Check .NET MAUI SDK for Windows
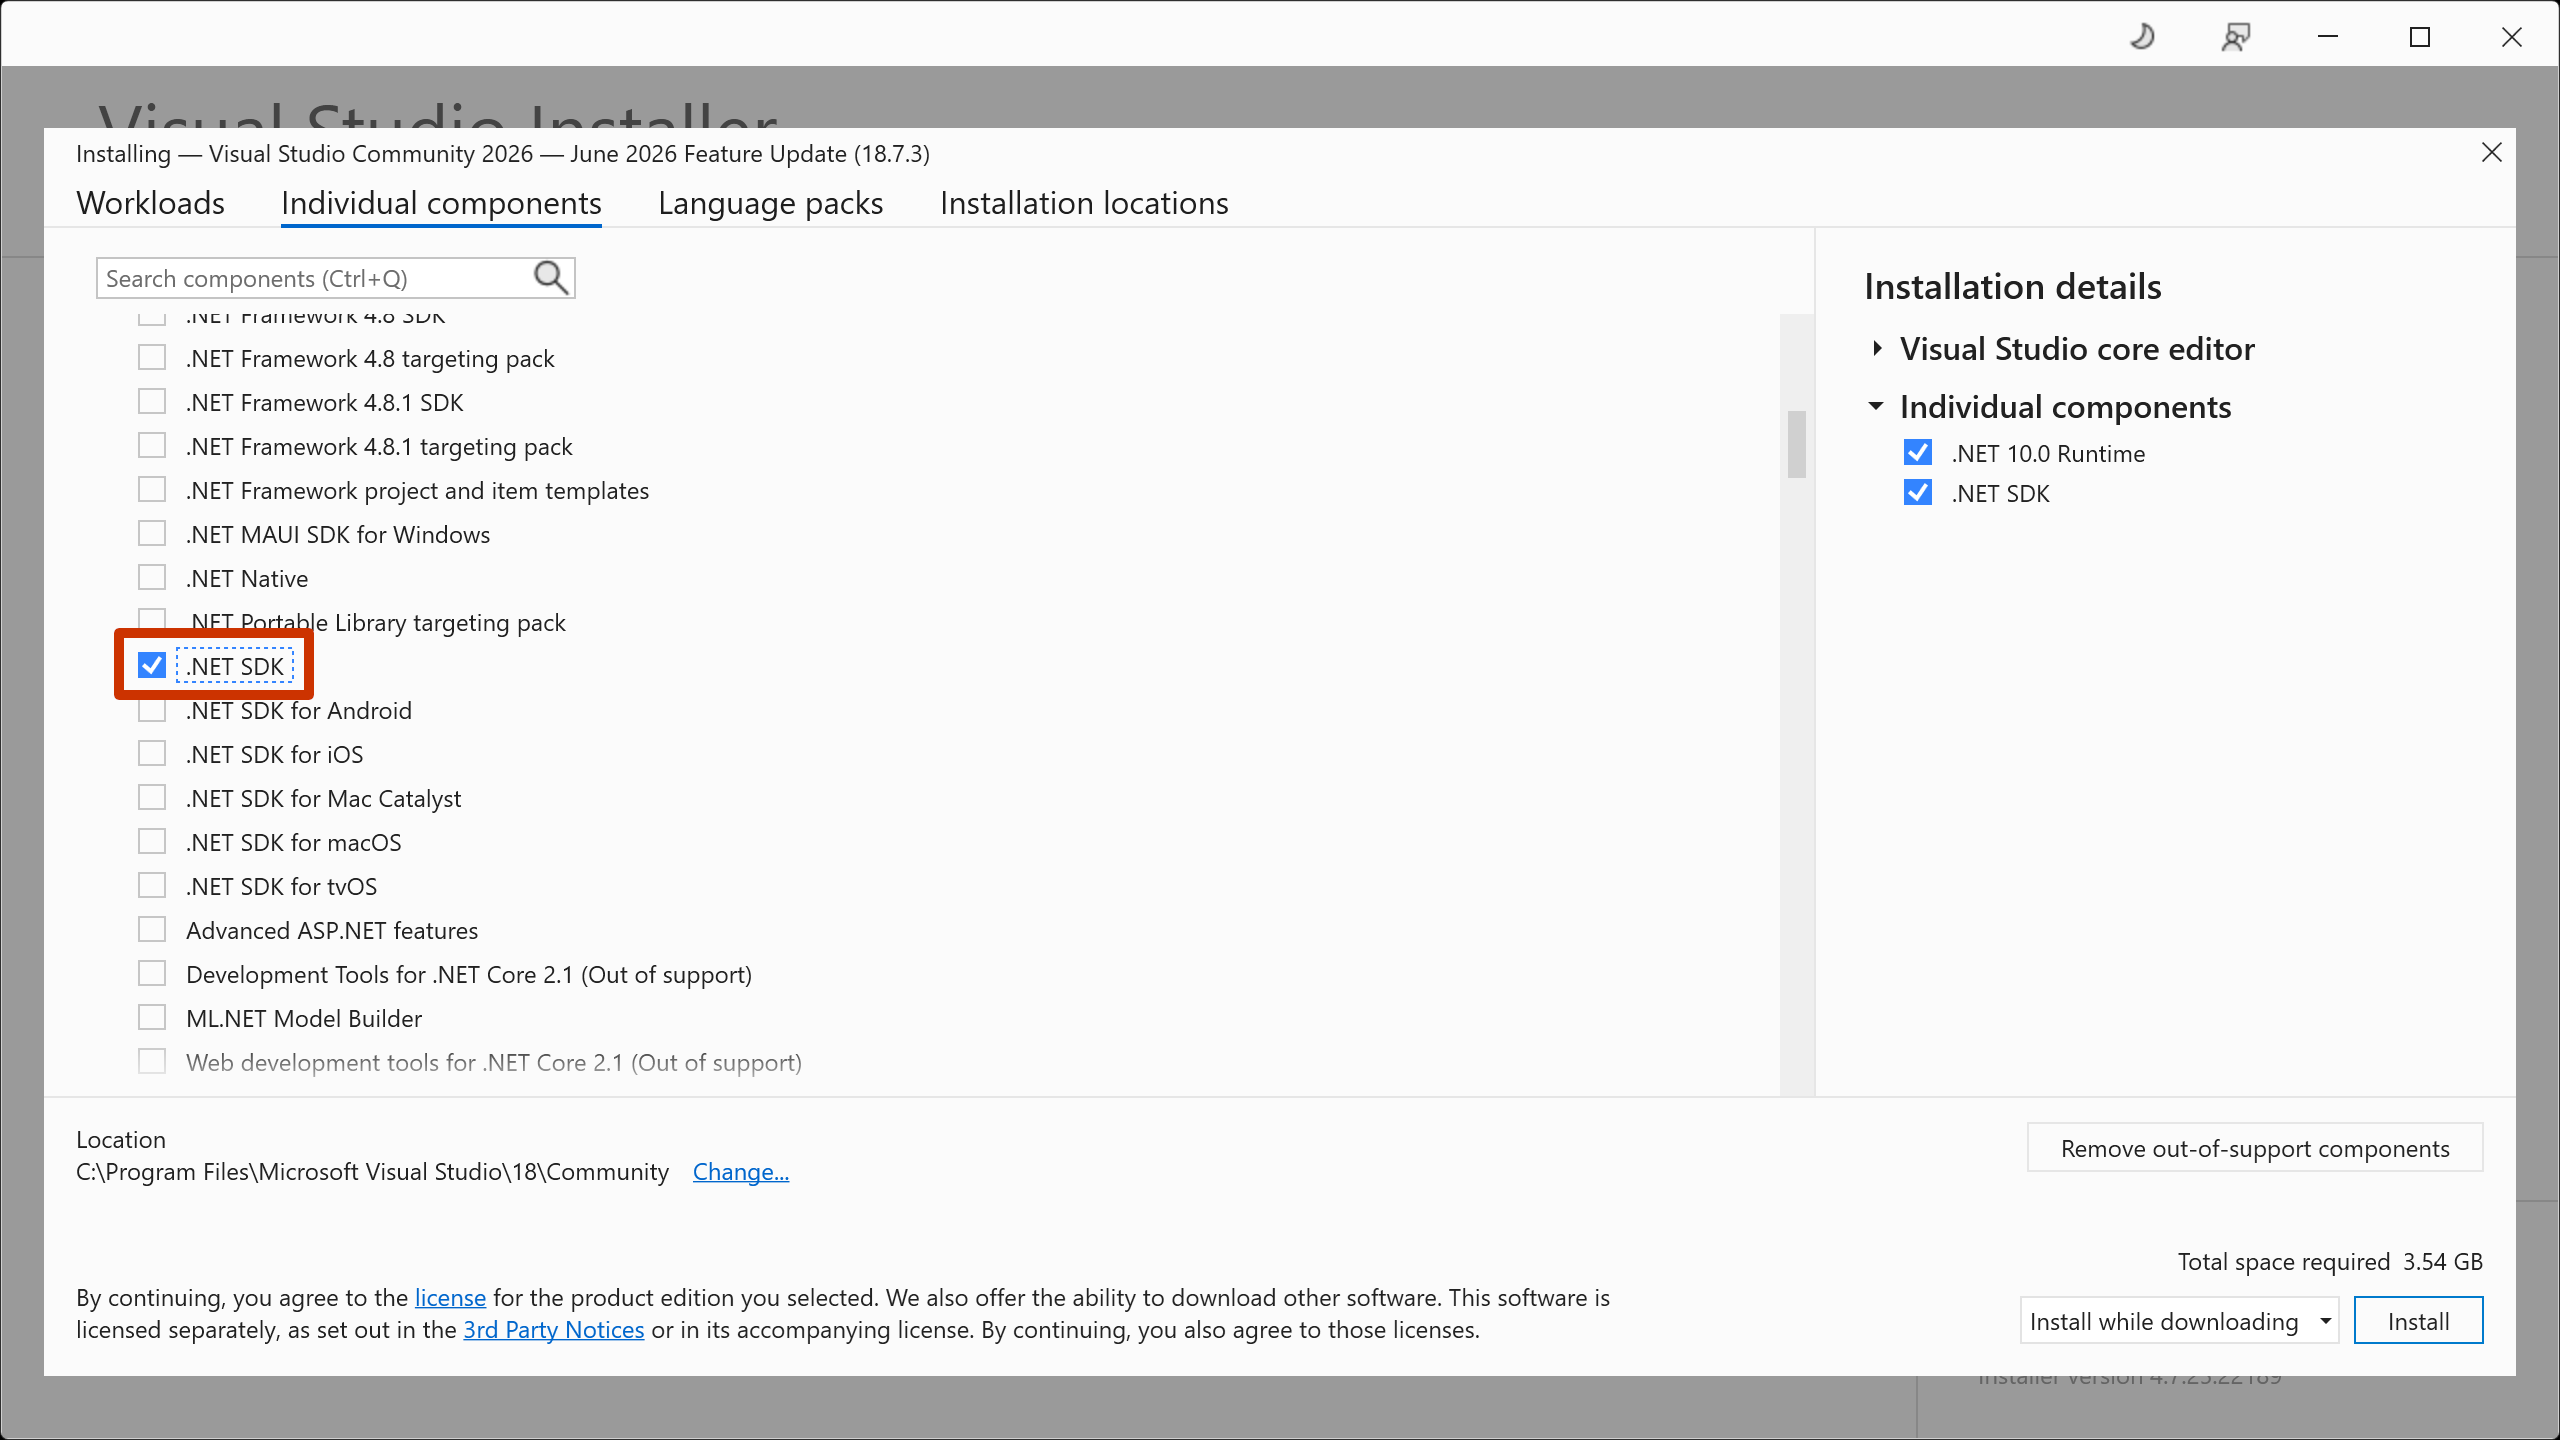Image resolution: width=2560 pixels, height=1440 pixels. 152,534
